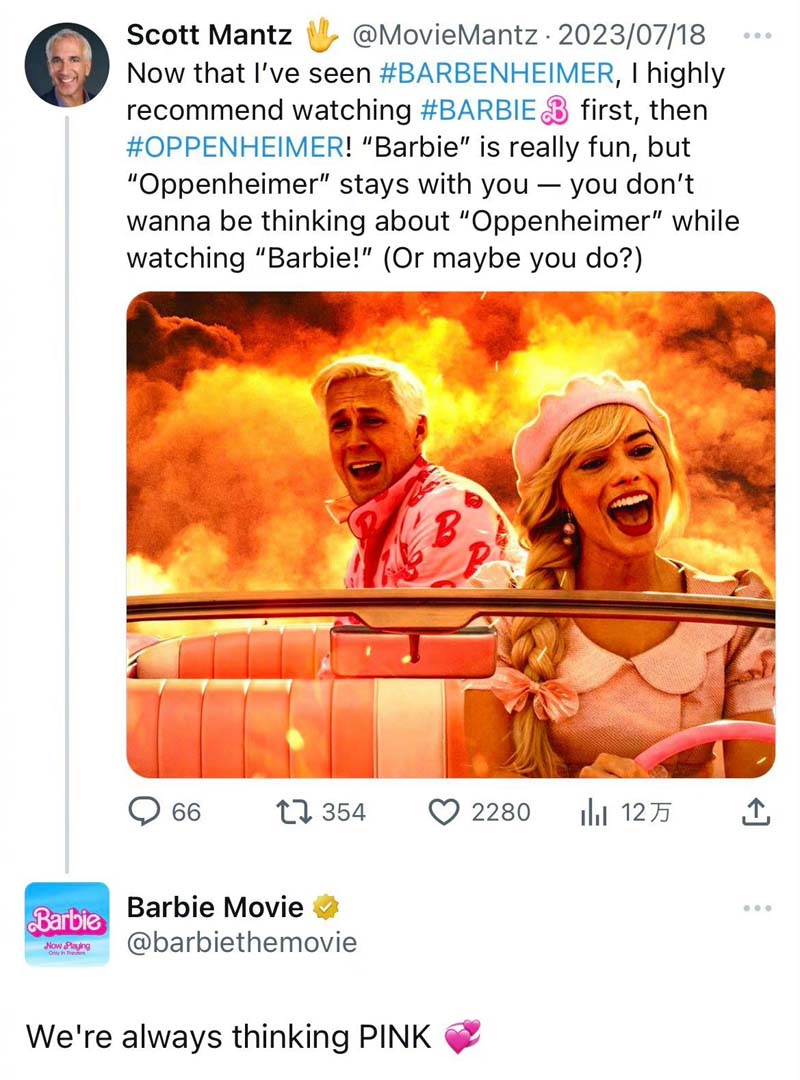
Task: Open more options on Barbie Movie reply
Action: pos(757,908)
